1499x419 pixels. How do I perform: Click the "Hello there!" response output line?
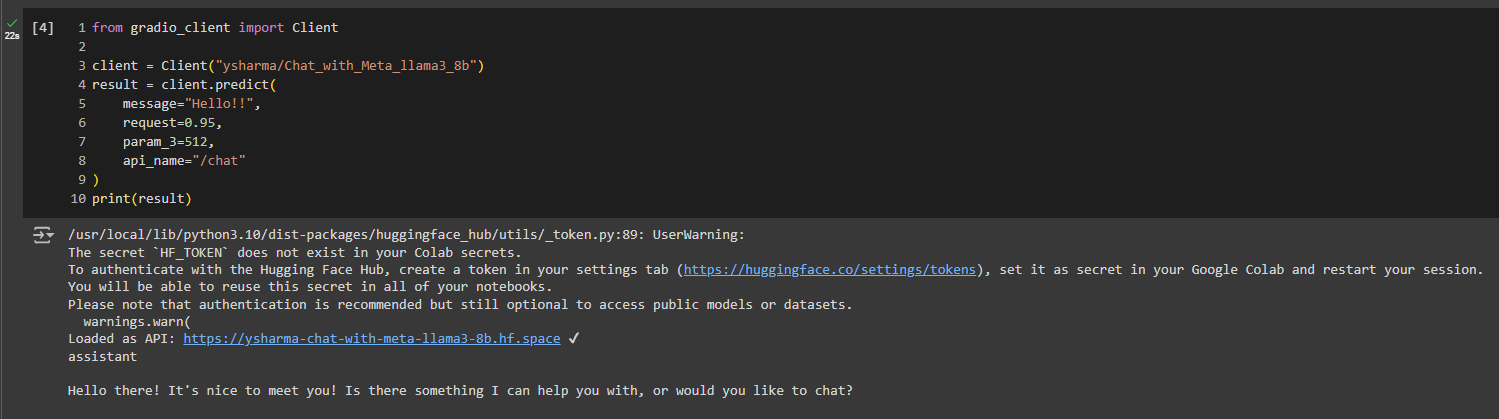point(460,391)
